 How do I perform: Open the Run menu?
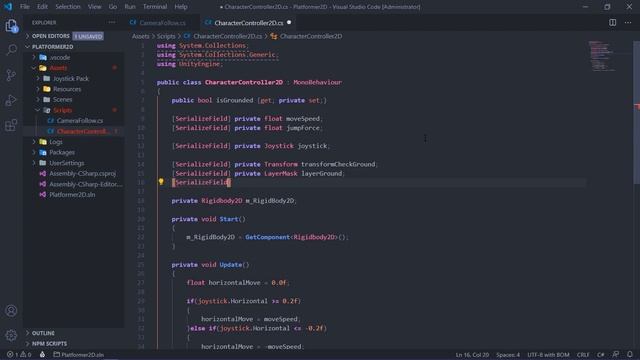130,7
